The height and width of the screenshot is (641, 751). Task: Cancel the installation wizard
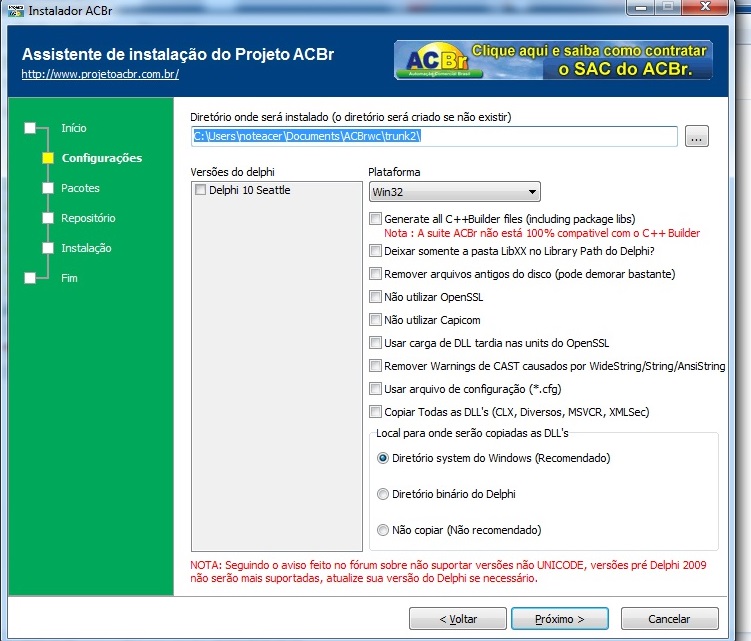point(669,619)
